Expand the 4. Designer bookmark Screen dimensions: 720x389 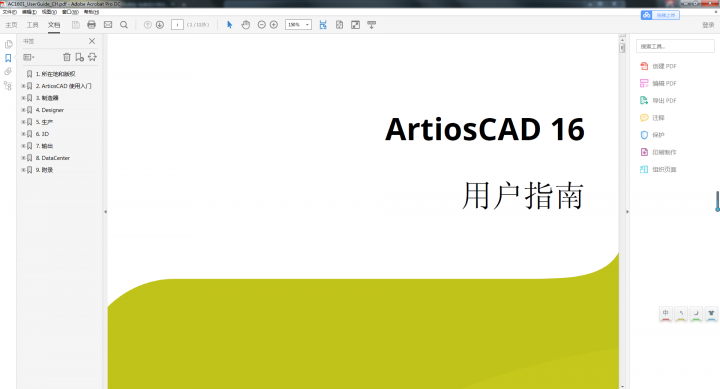click(23, 110)
